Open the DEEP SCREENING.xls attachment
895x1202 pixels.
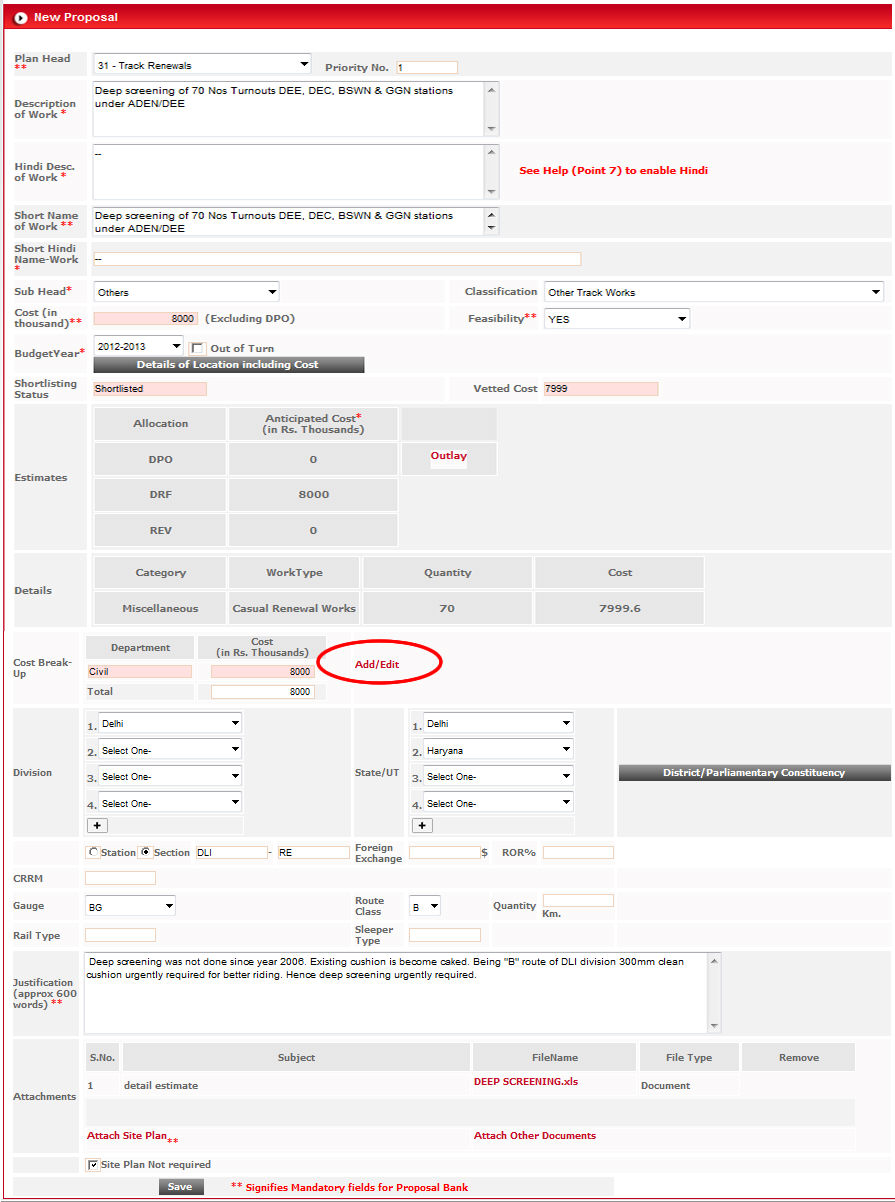tap(525, 1081)
